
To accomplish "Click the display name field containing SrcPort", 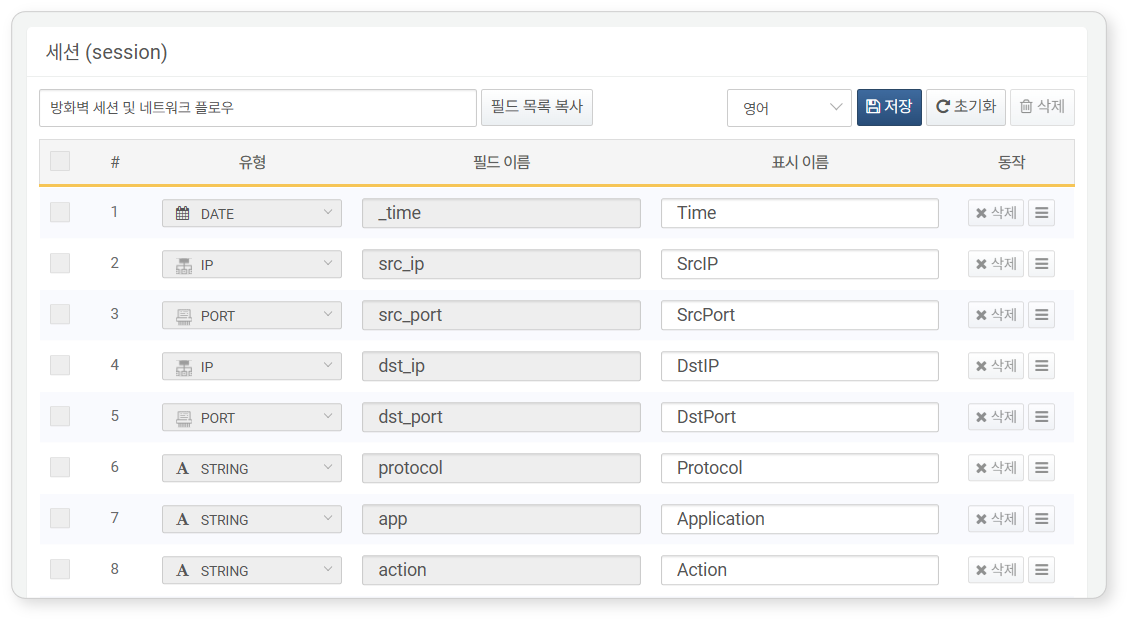I will (800, 316).
